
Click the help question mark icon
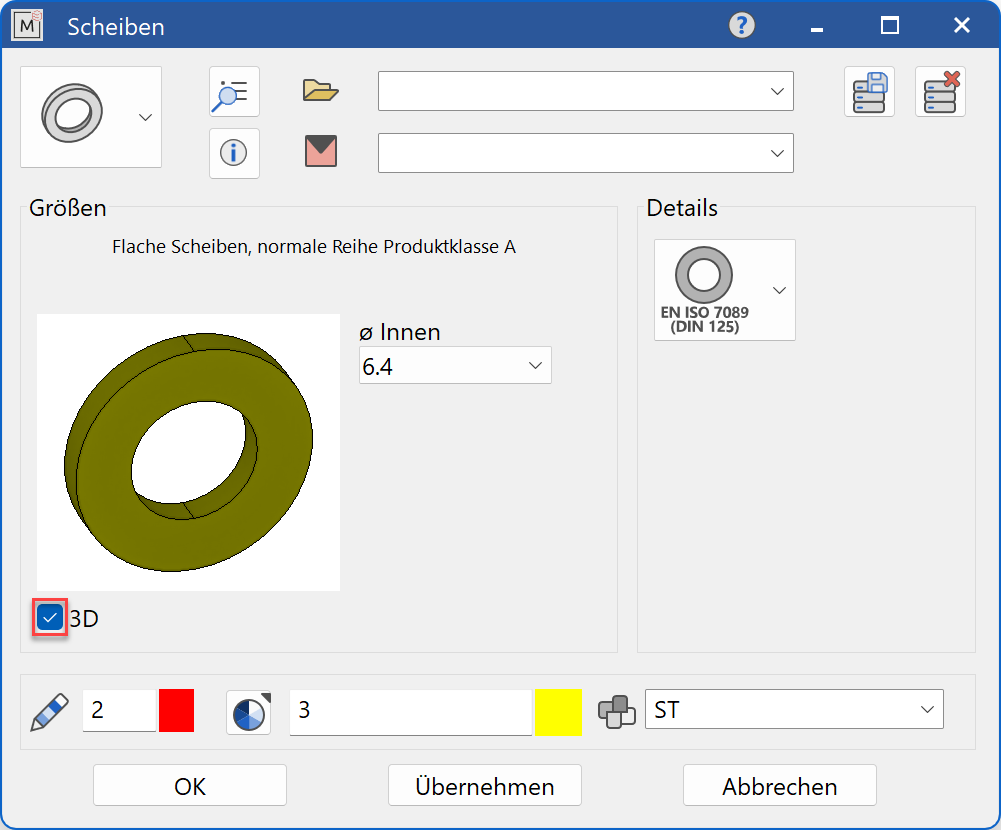tap(742, 26)
